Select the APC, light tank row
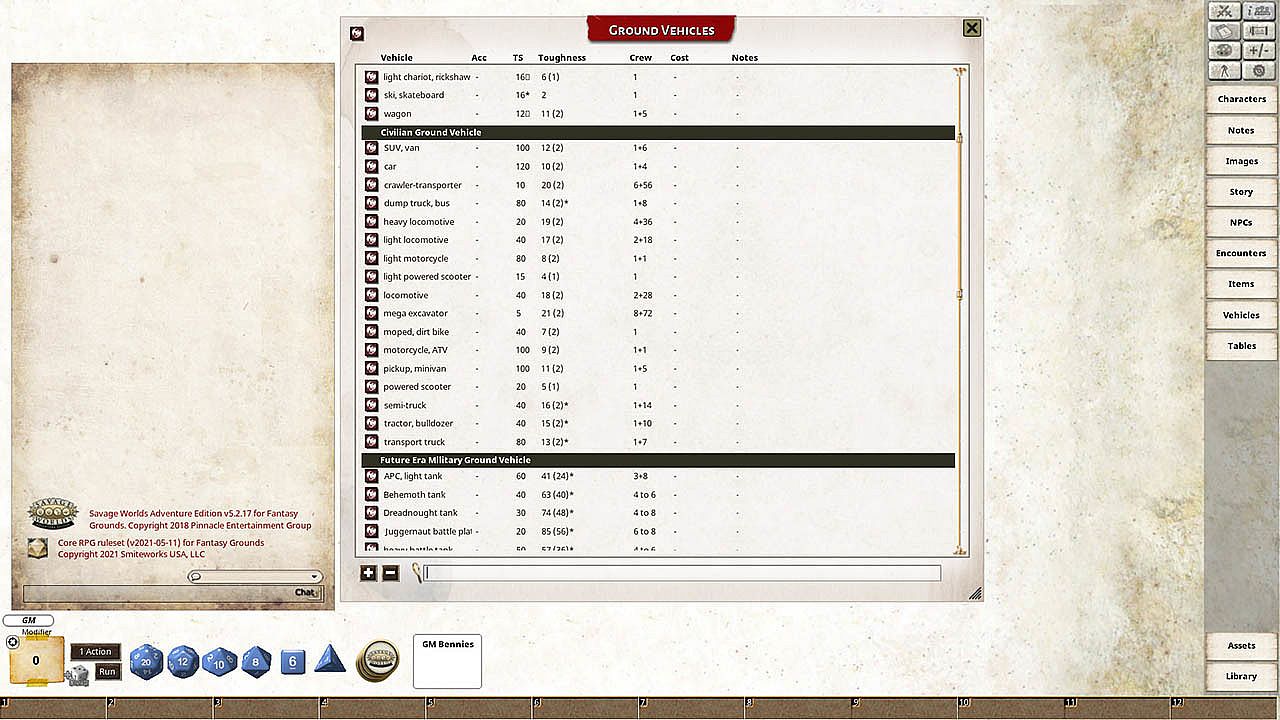The width and height of the screenshot is (1280, 720). click(x=658, y=476)
